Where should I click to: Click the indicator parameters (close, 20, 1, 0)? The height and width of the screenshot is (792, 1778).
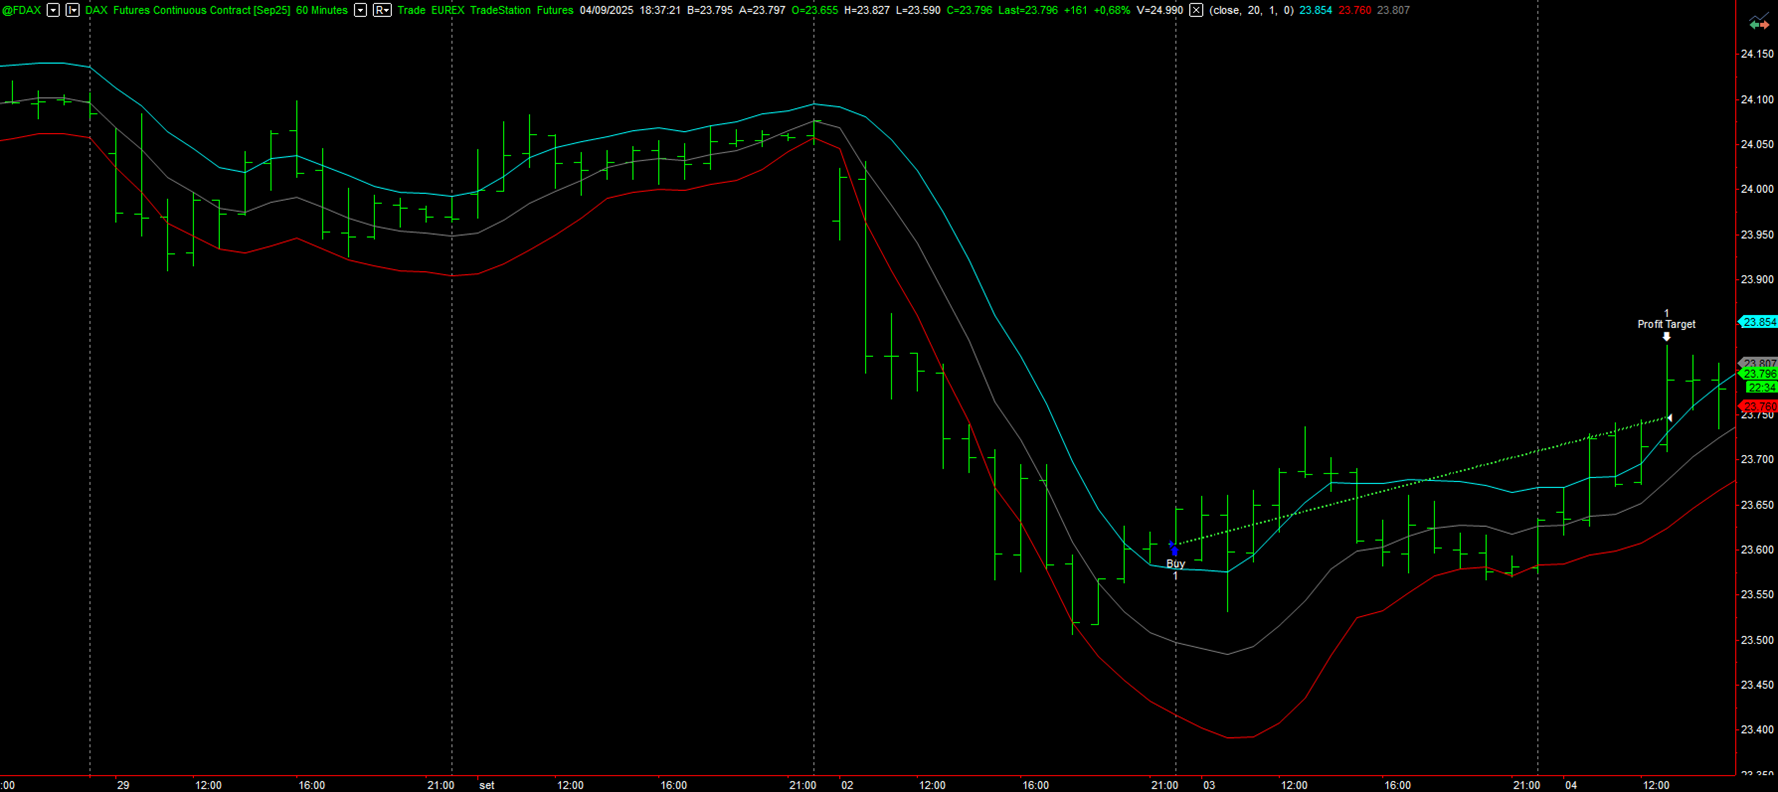click(x=1251, y=10)
